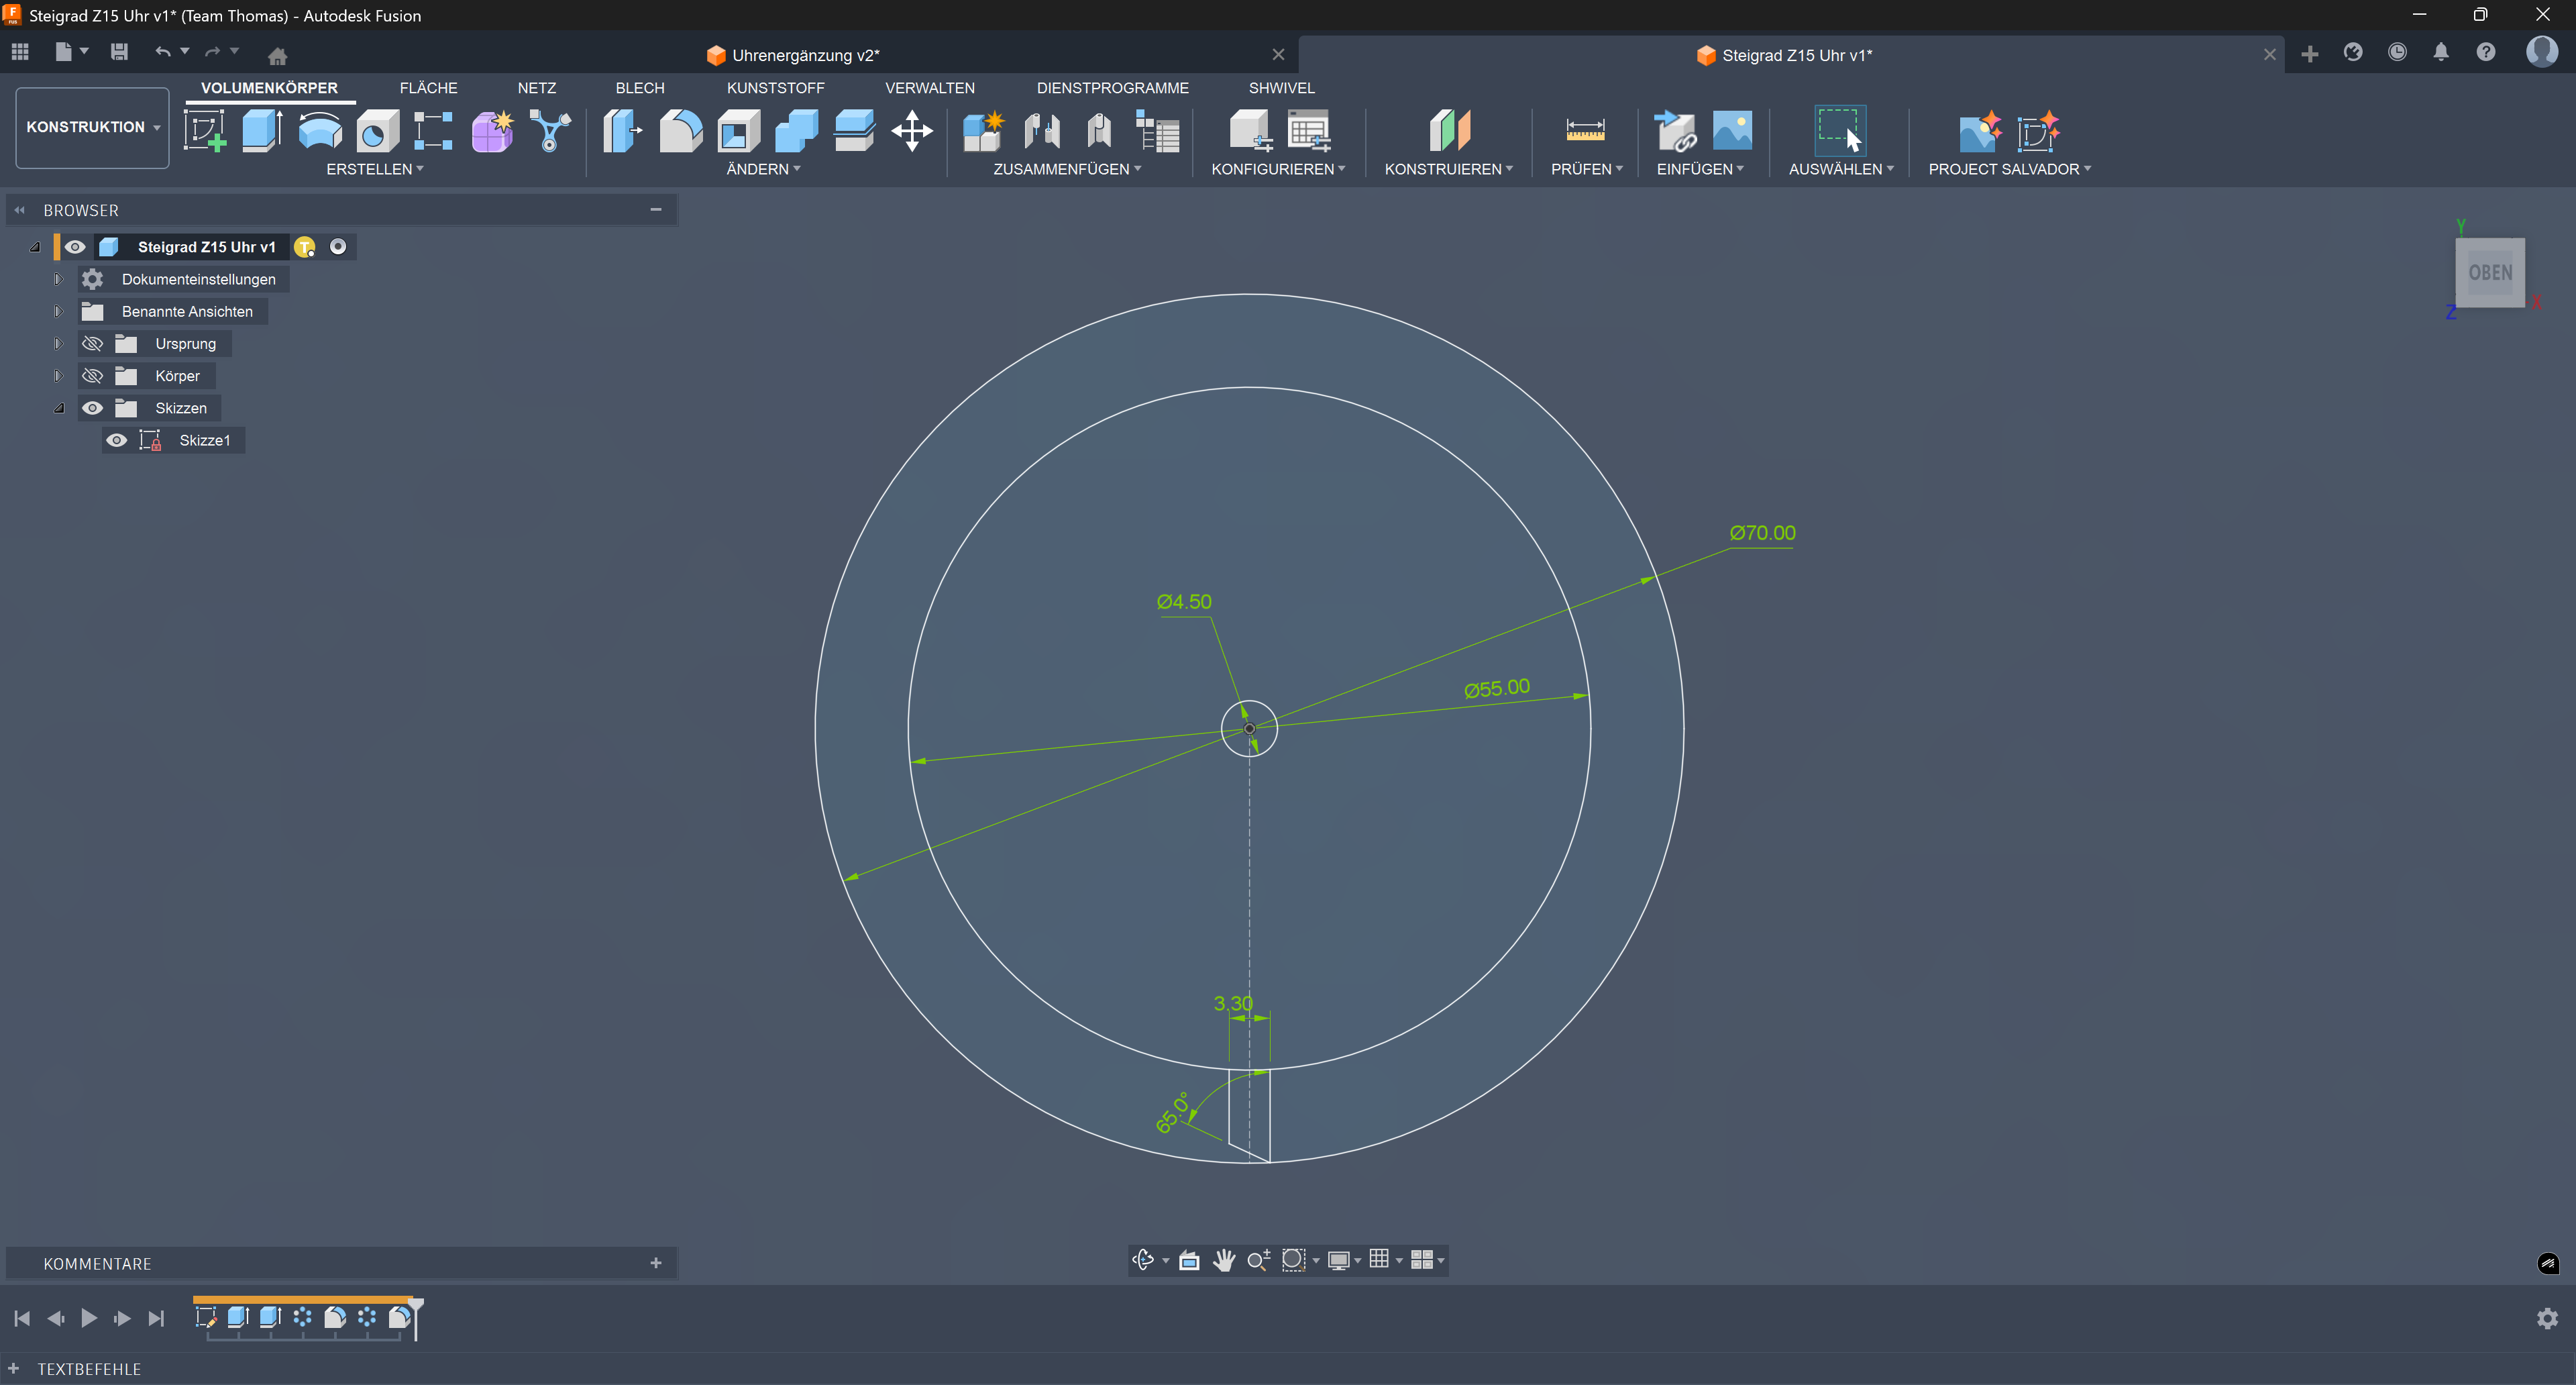The height and width of the screenshot is (1385, 2576).
Task: Expand the Dokumenteinstellungen tree node
Action: pos(58,280)
